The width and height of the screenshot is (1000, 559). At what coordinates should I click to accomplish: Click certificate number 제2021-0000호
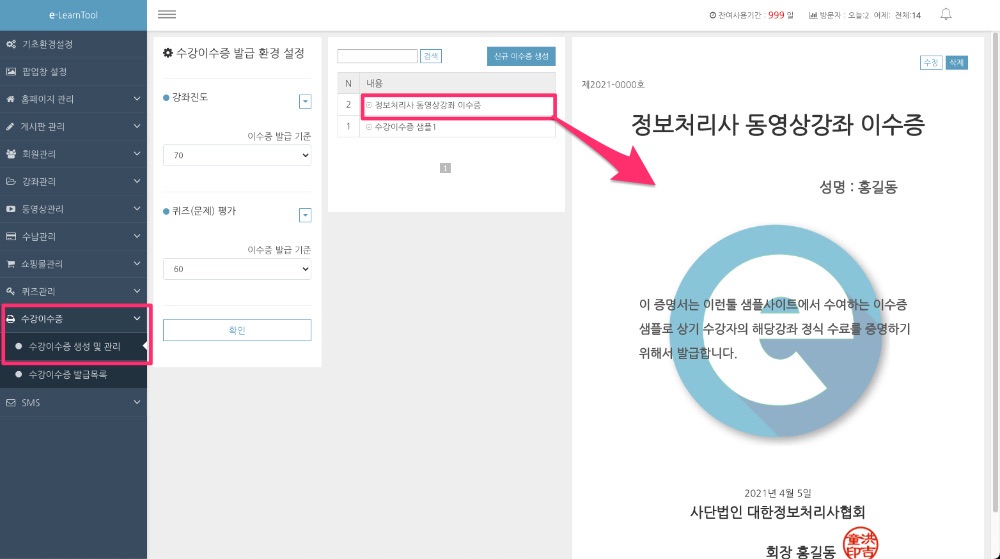click(x=613, y=84)
